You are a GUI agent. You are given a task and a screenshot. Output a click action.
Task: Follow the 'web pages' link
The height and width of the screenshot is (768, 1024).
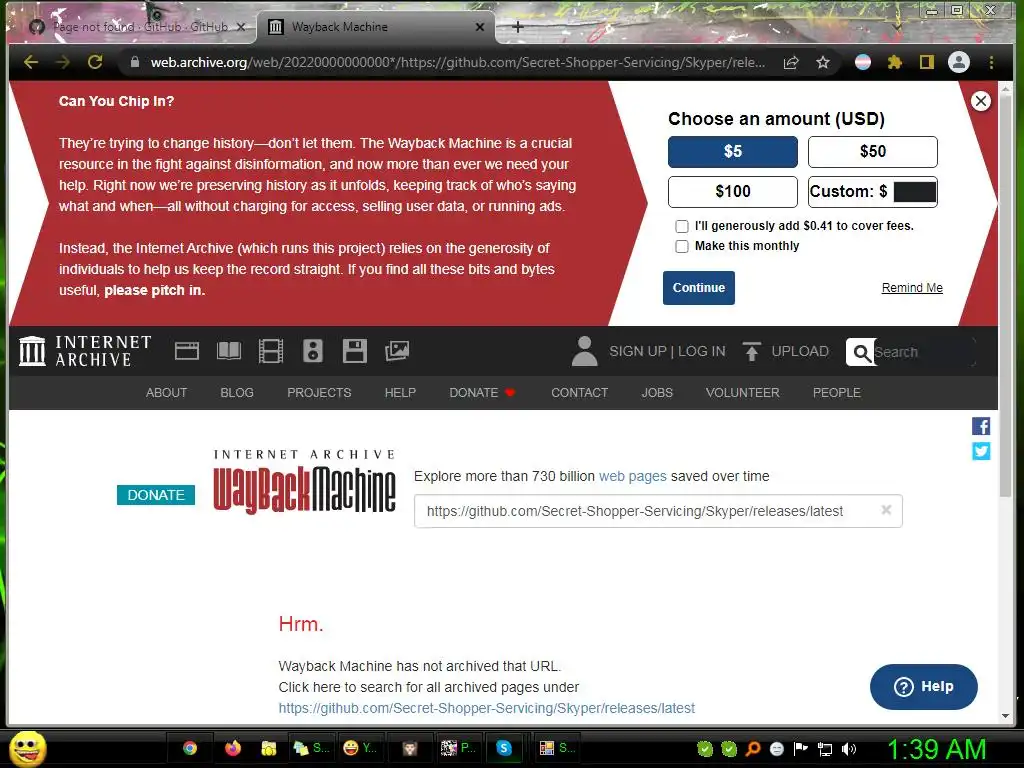pos(632,476)
